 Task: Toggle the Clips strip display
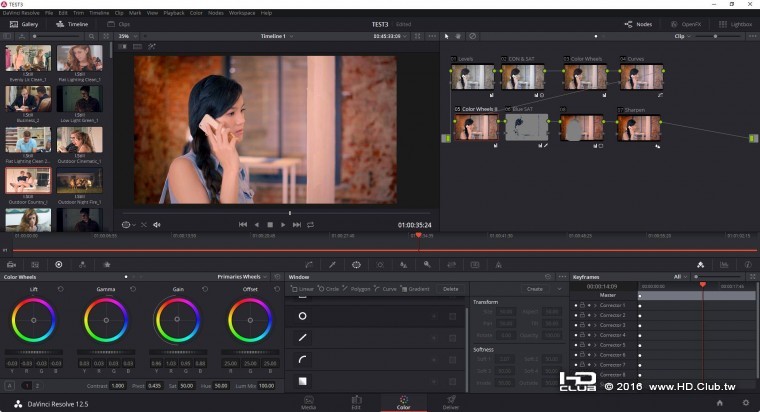[119, 23]
